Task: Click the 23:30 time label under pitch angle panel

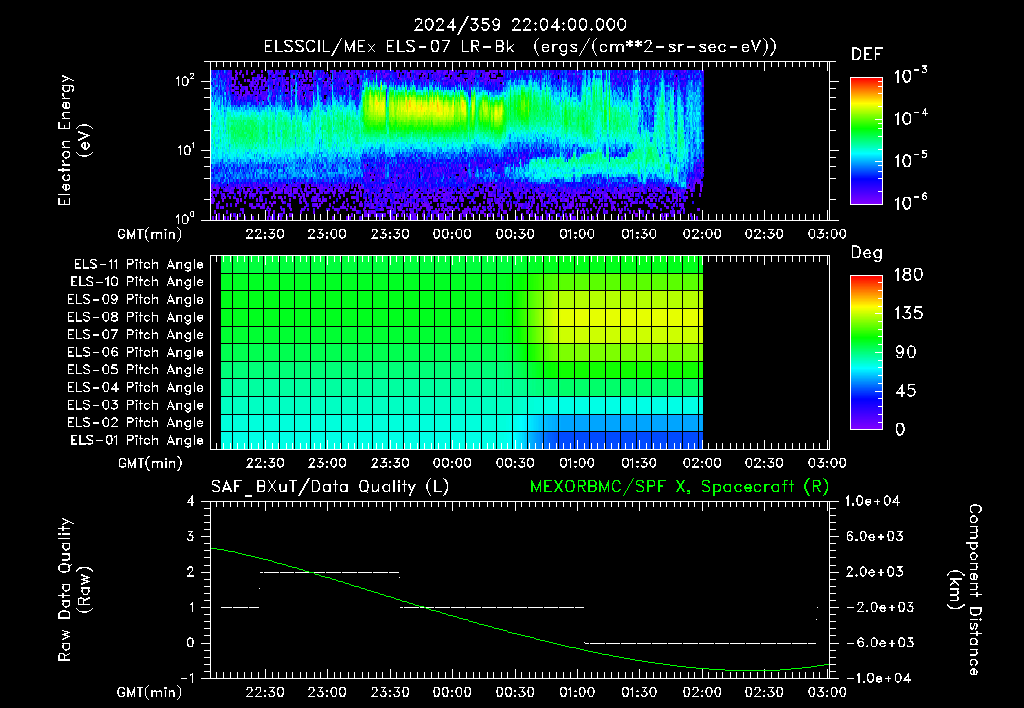Action: pos(390,464)
